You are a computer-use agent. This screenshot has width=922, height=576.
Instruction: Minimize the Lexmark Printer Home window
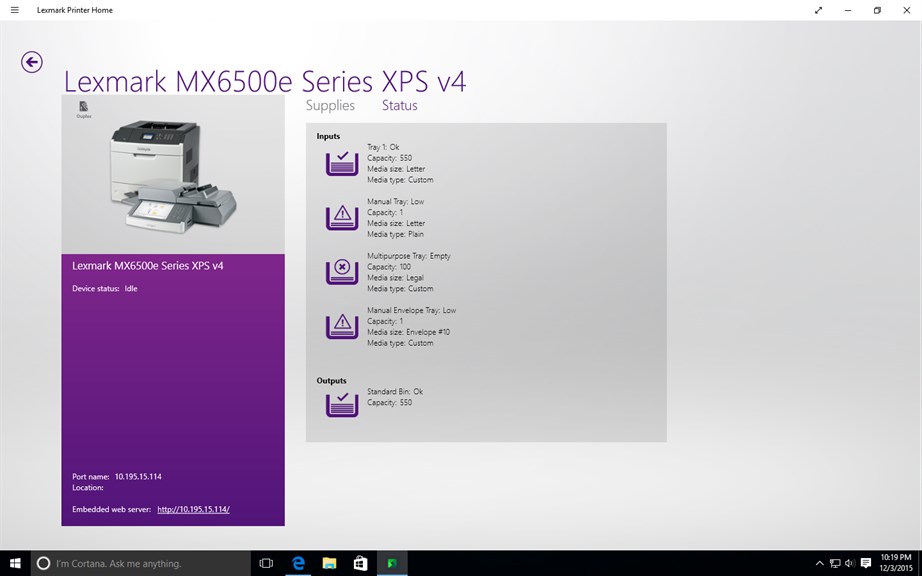point(848,10)
